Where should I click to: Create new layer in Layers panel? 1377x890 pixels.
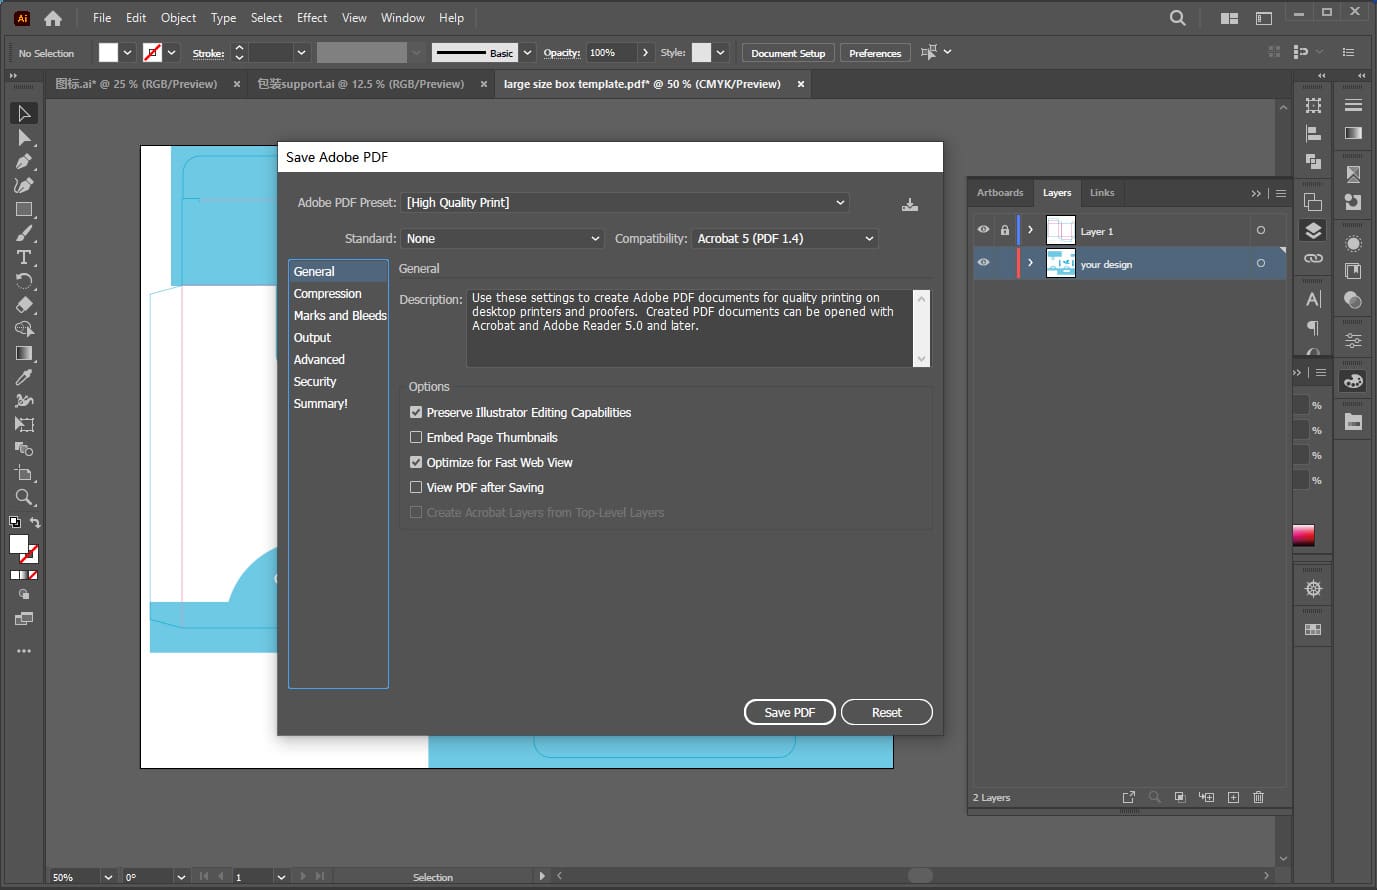click(x=1233, y=797)
